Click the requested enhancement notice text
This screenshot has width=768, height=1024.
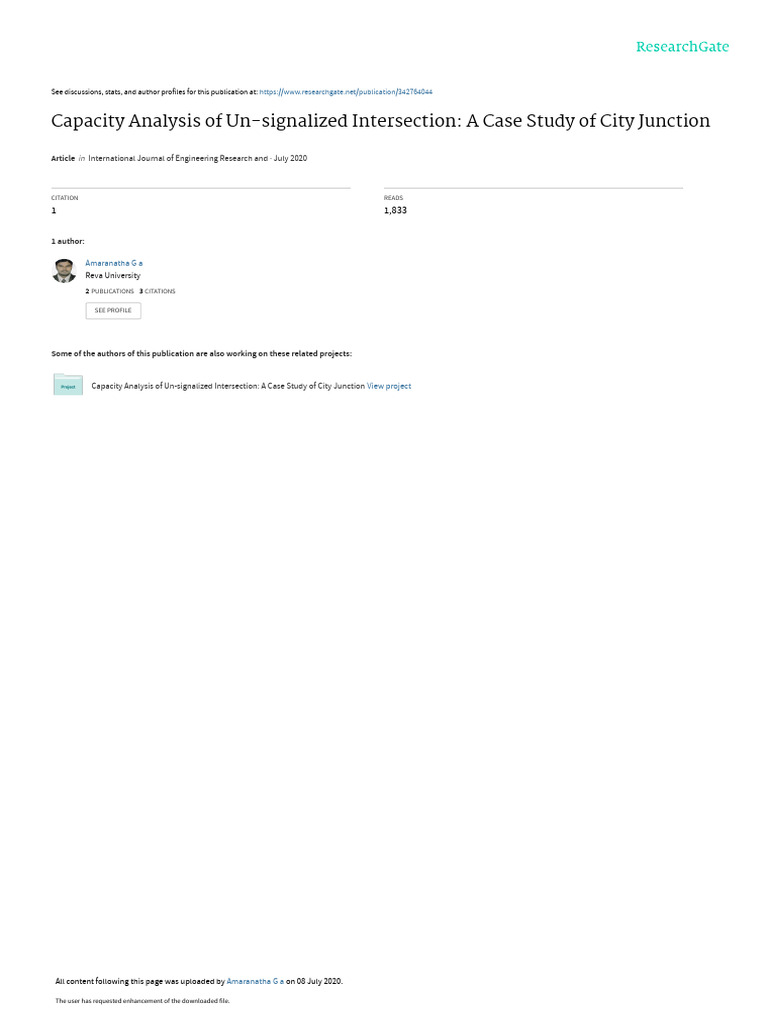pyautogui.click(x=142, y=1000)
